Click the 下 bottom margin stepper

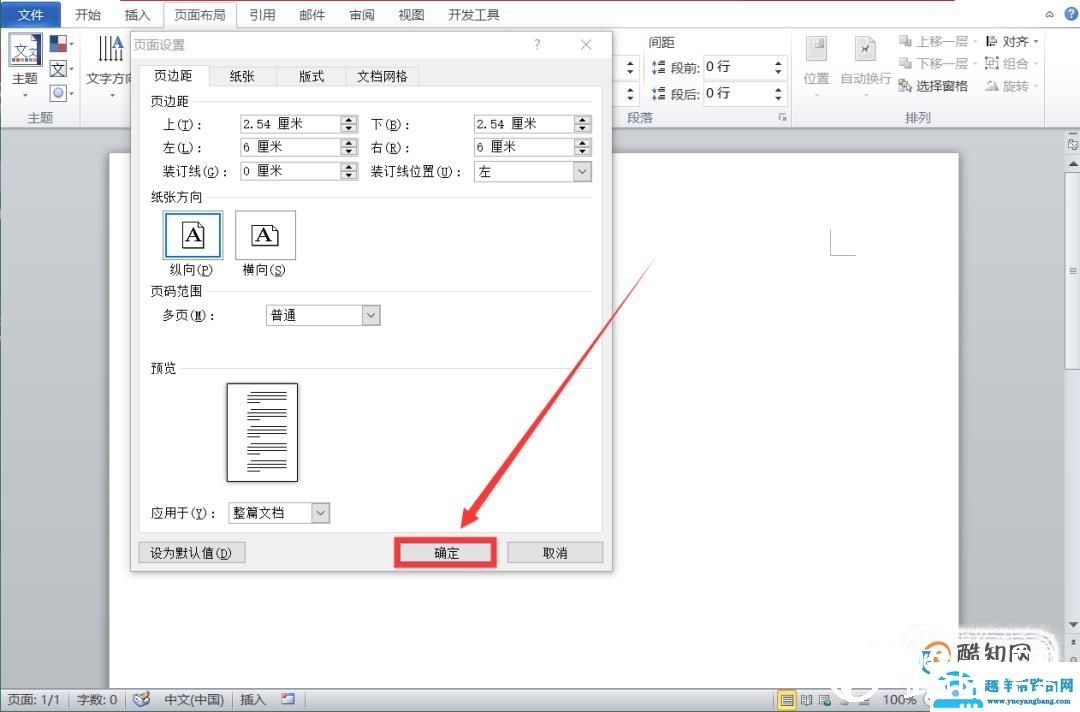click(583, 124)
